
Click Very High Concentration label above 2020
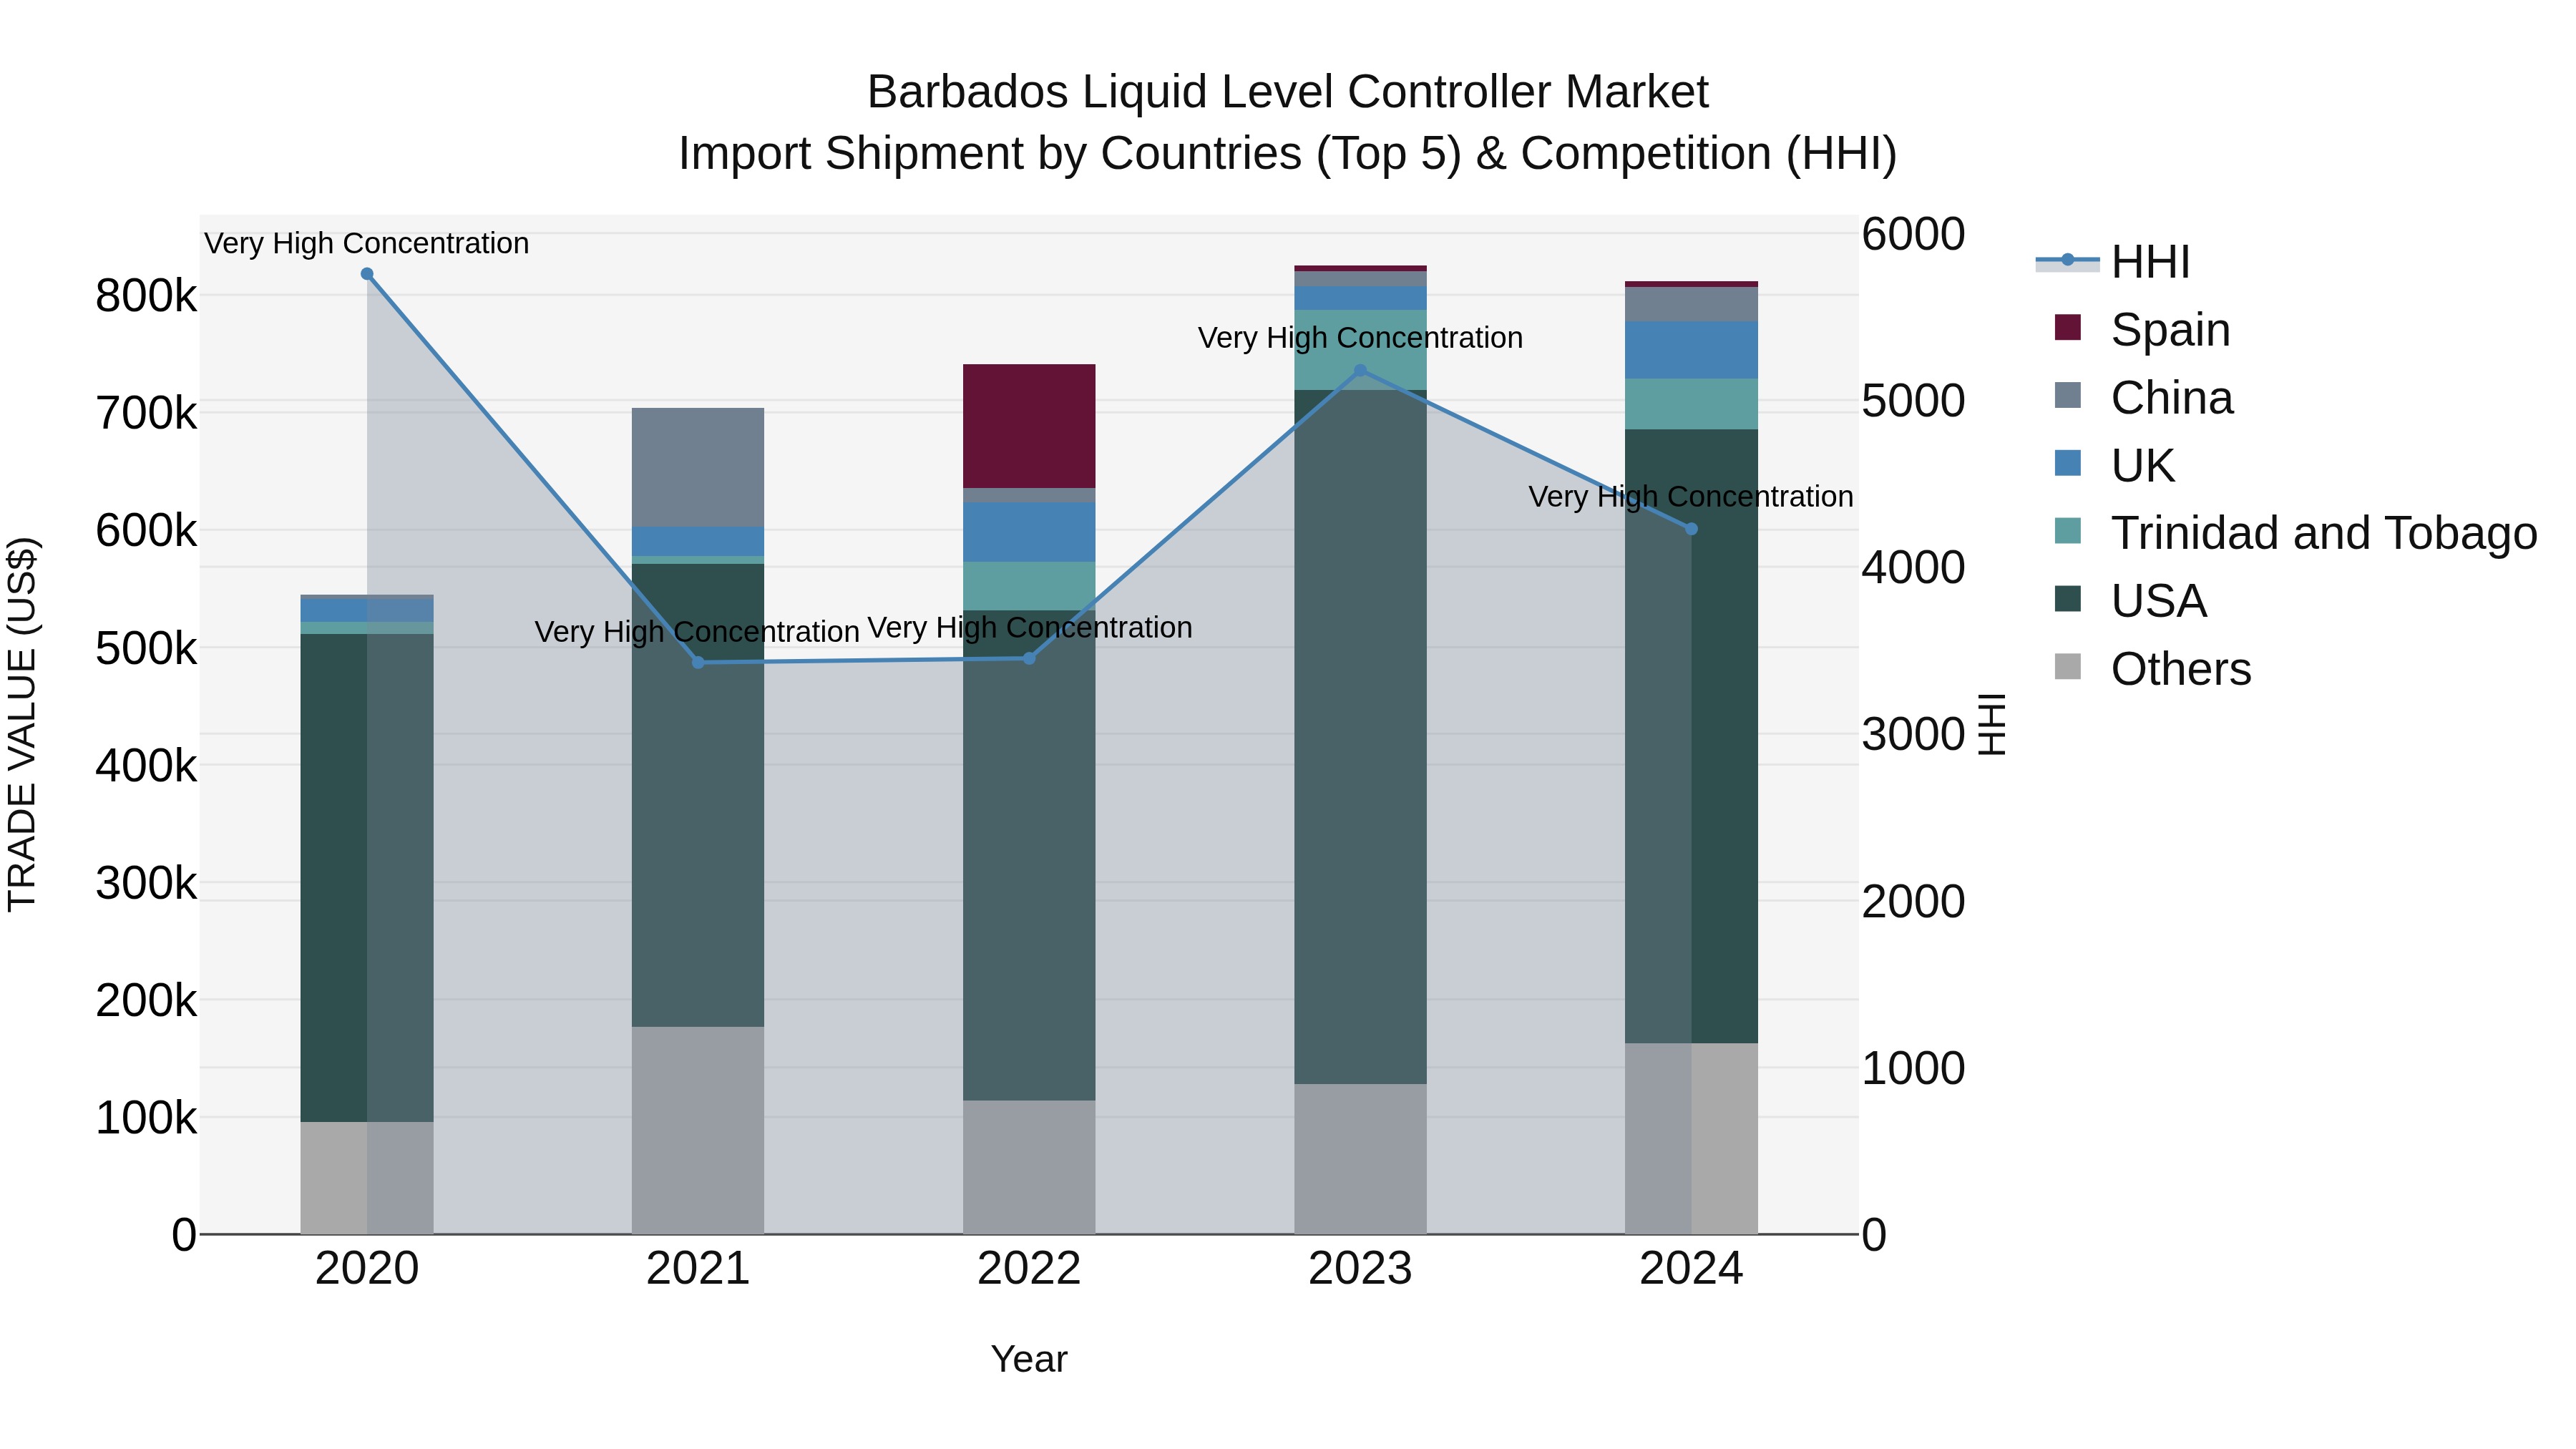(x=367, y=243)
